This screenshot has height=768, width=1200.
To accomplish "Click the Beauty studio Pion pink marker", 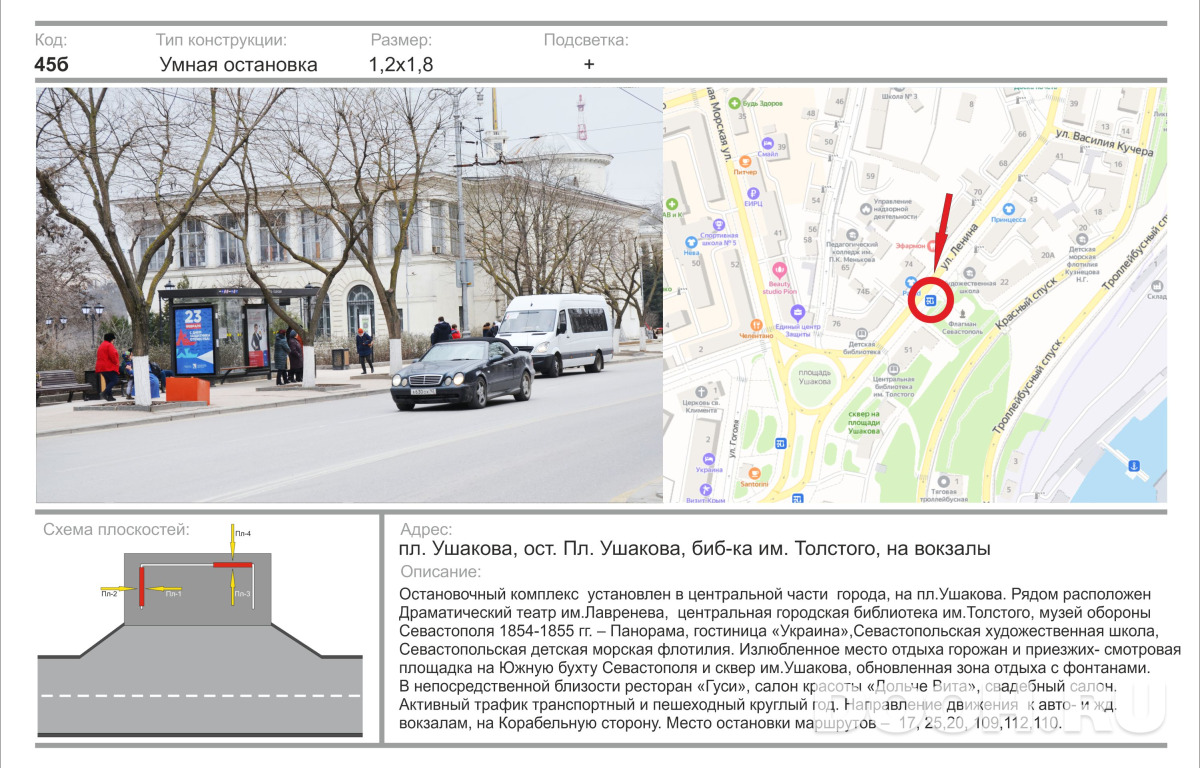I will [x=779, y=270].
